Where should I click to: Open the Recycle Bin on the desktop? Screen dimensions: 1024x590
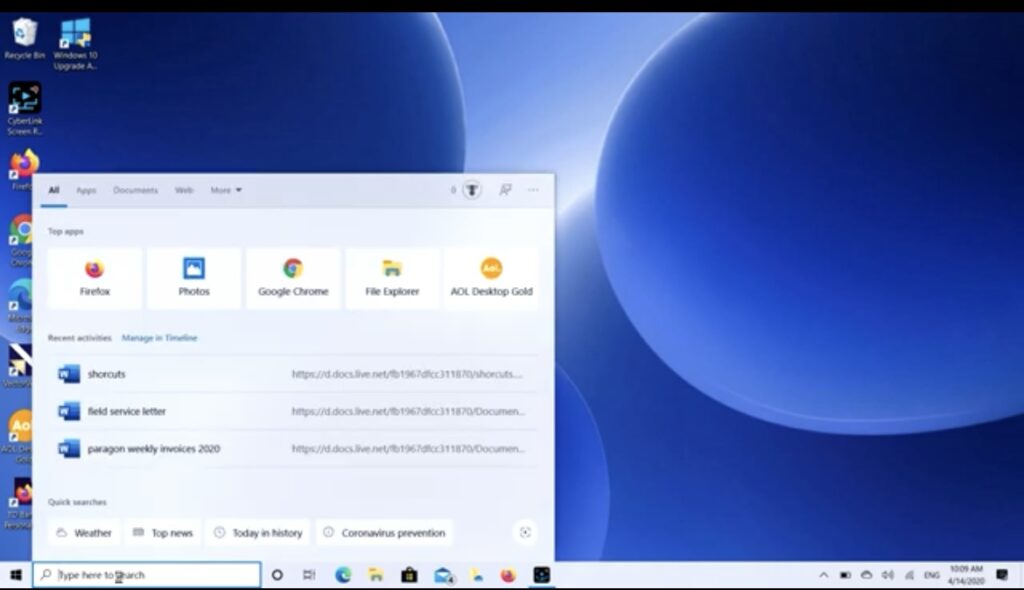tap(22, 30)
